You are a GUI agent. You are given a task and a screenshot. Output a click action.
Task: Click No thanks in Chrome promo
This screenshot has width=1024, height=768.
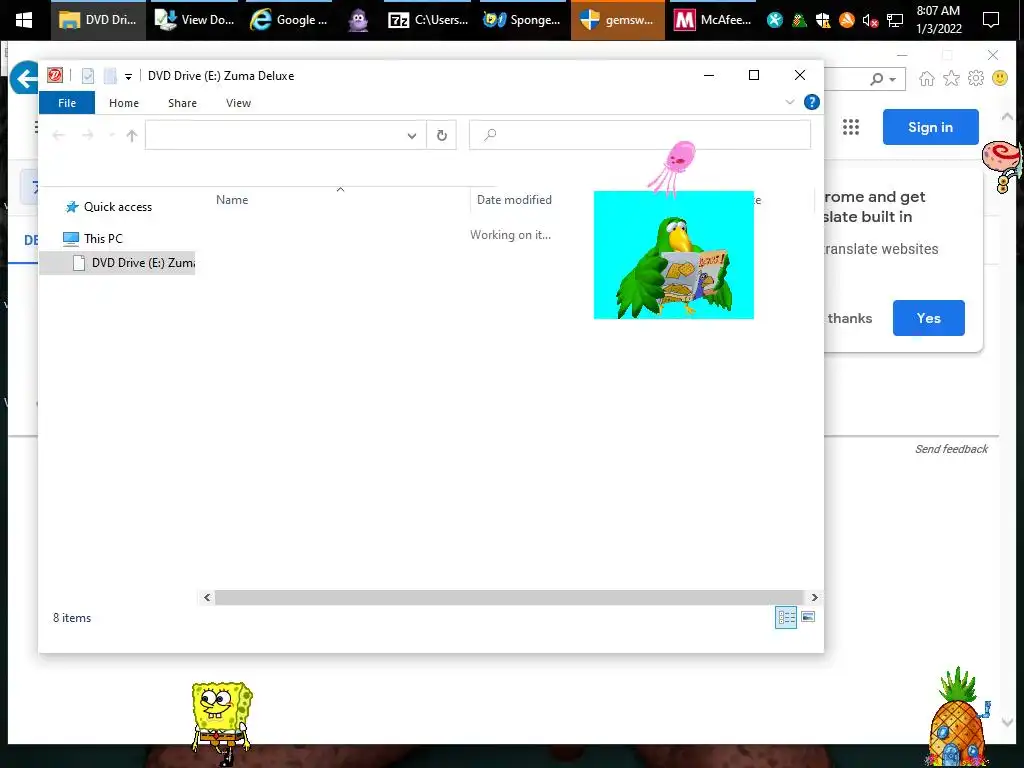point(848,318)
